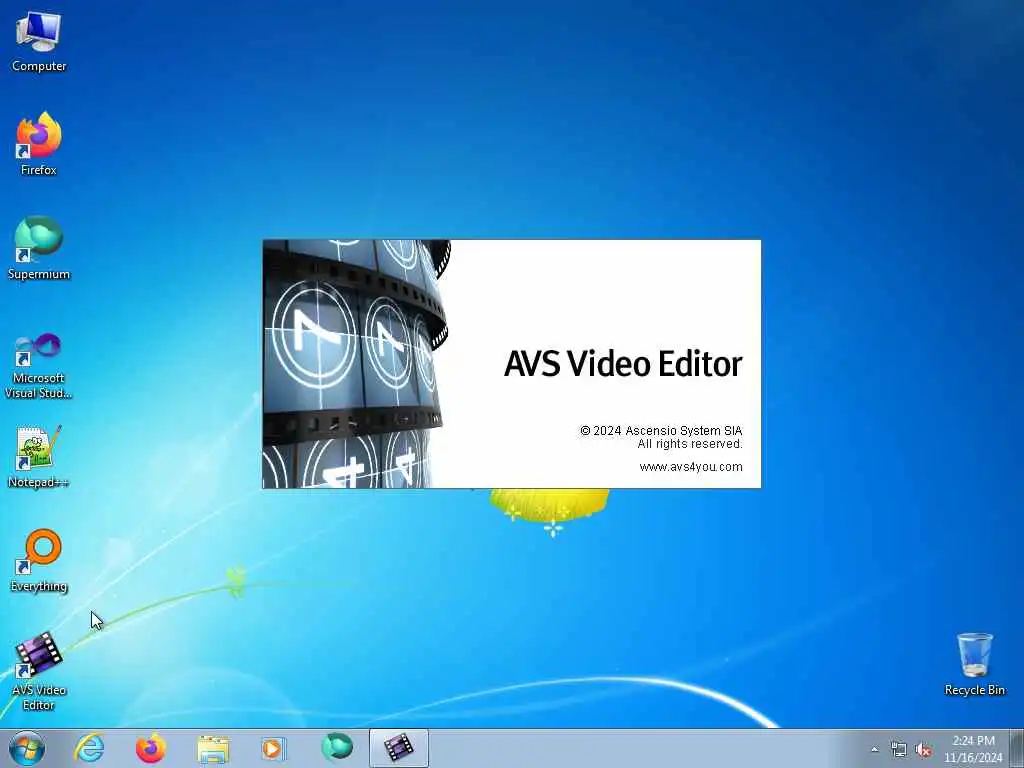
Task: Show hidden system tray icons
Action: pyautogui.click(x=874, y=749)
